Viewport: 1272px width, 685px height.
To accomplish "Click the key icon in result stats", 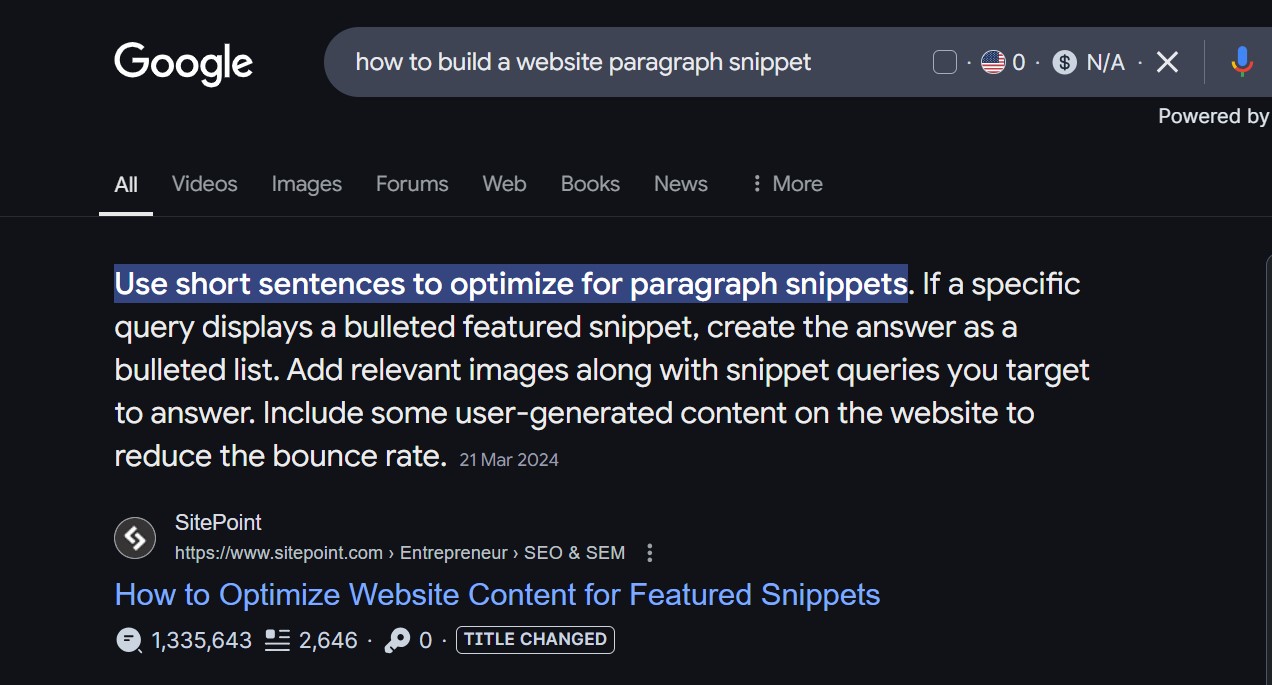I will tap(397, 640).
